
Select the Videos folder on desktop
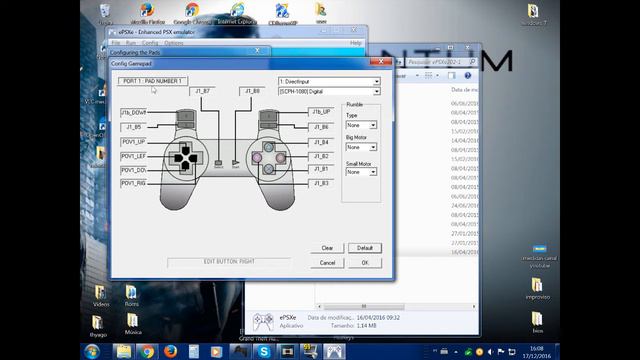click(101, 296)
